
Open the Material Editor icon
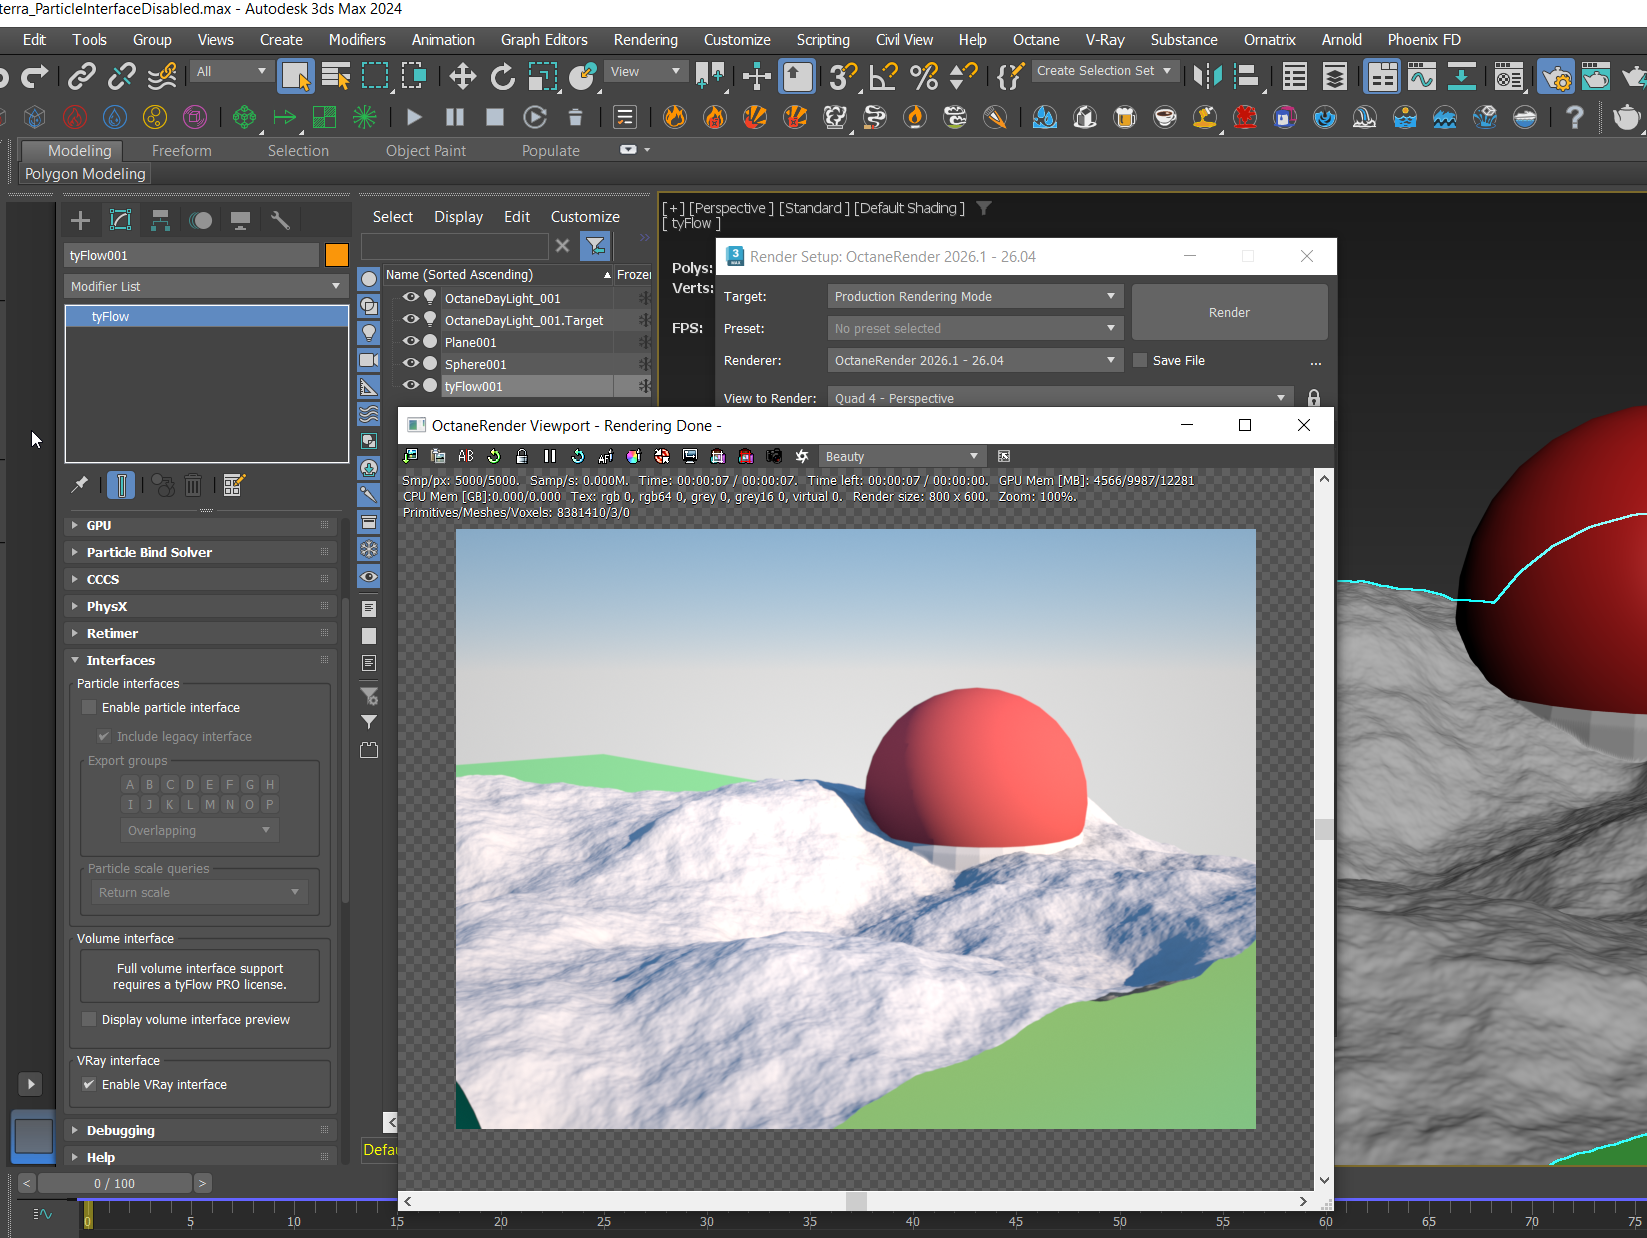(1508, 76)
